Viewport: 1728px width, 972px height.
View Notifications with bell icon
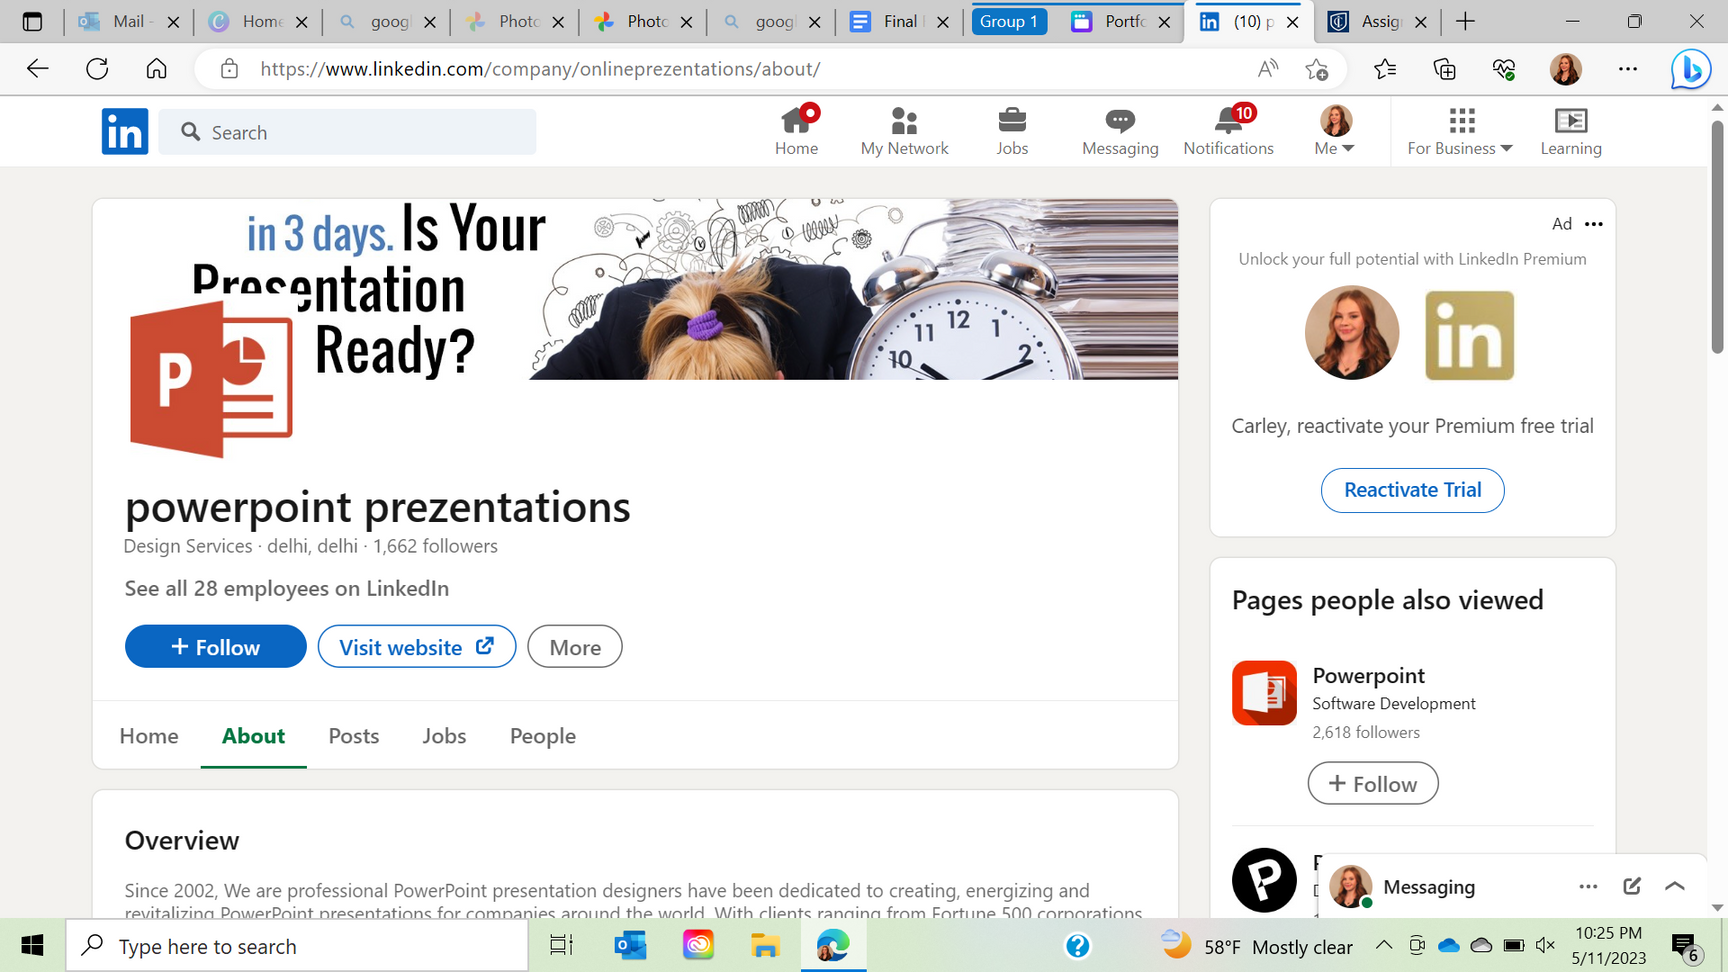click(x=1228, y=131)
